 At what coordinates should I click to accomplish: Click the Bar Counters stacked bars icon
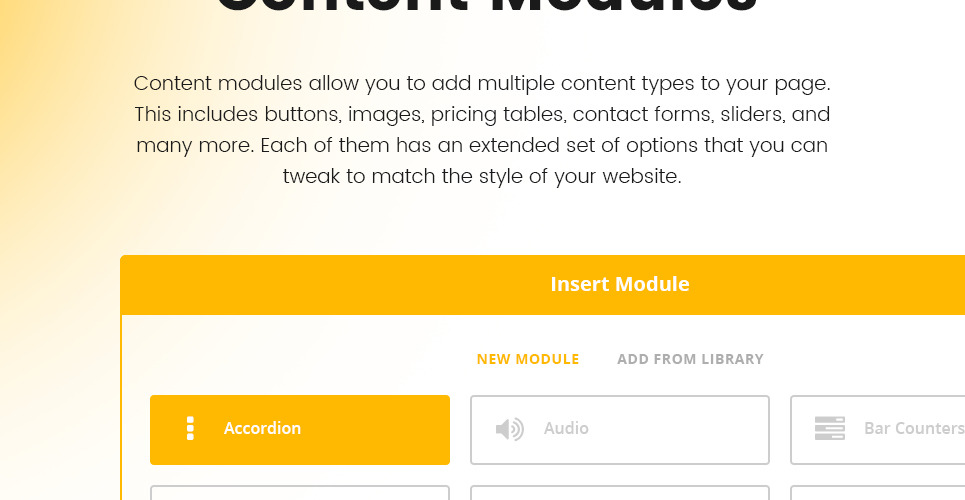[x=829, y=429]
